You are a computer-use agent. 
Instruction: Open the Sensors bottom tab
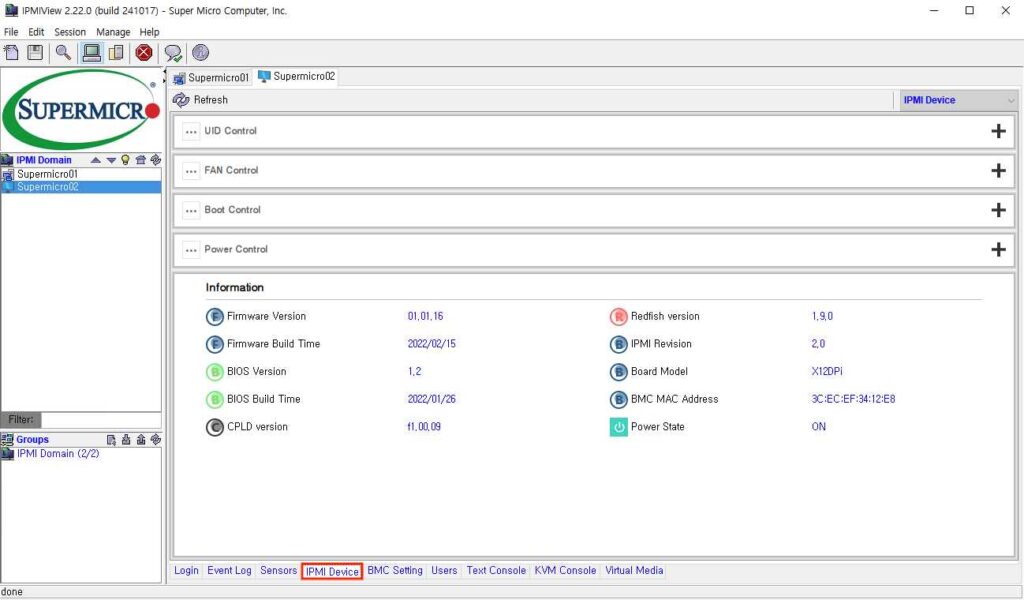coord(278,570)
